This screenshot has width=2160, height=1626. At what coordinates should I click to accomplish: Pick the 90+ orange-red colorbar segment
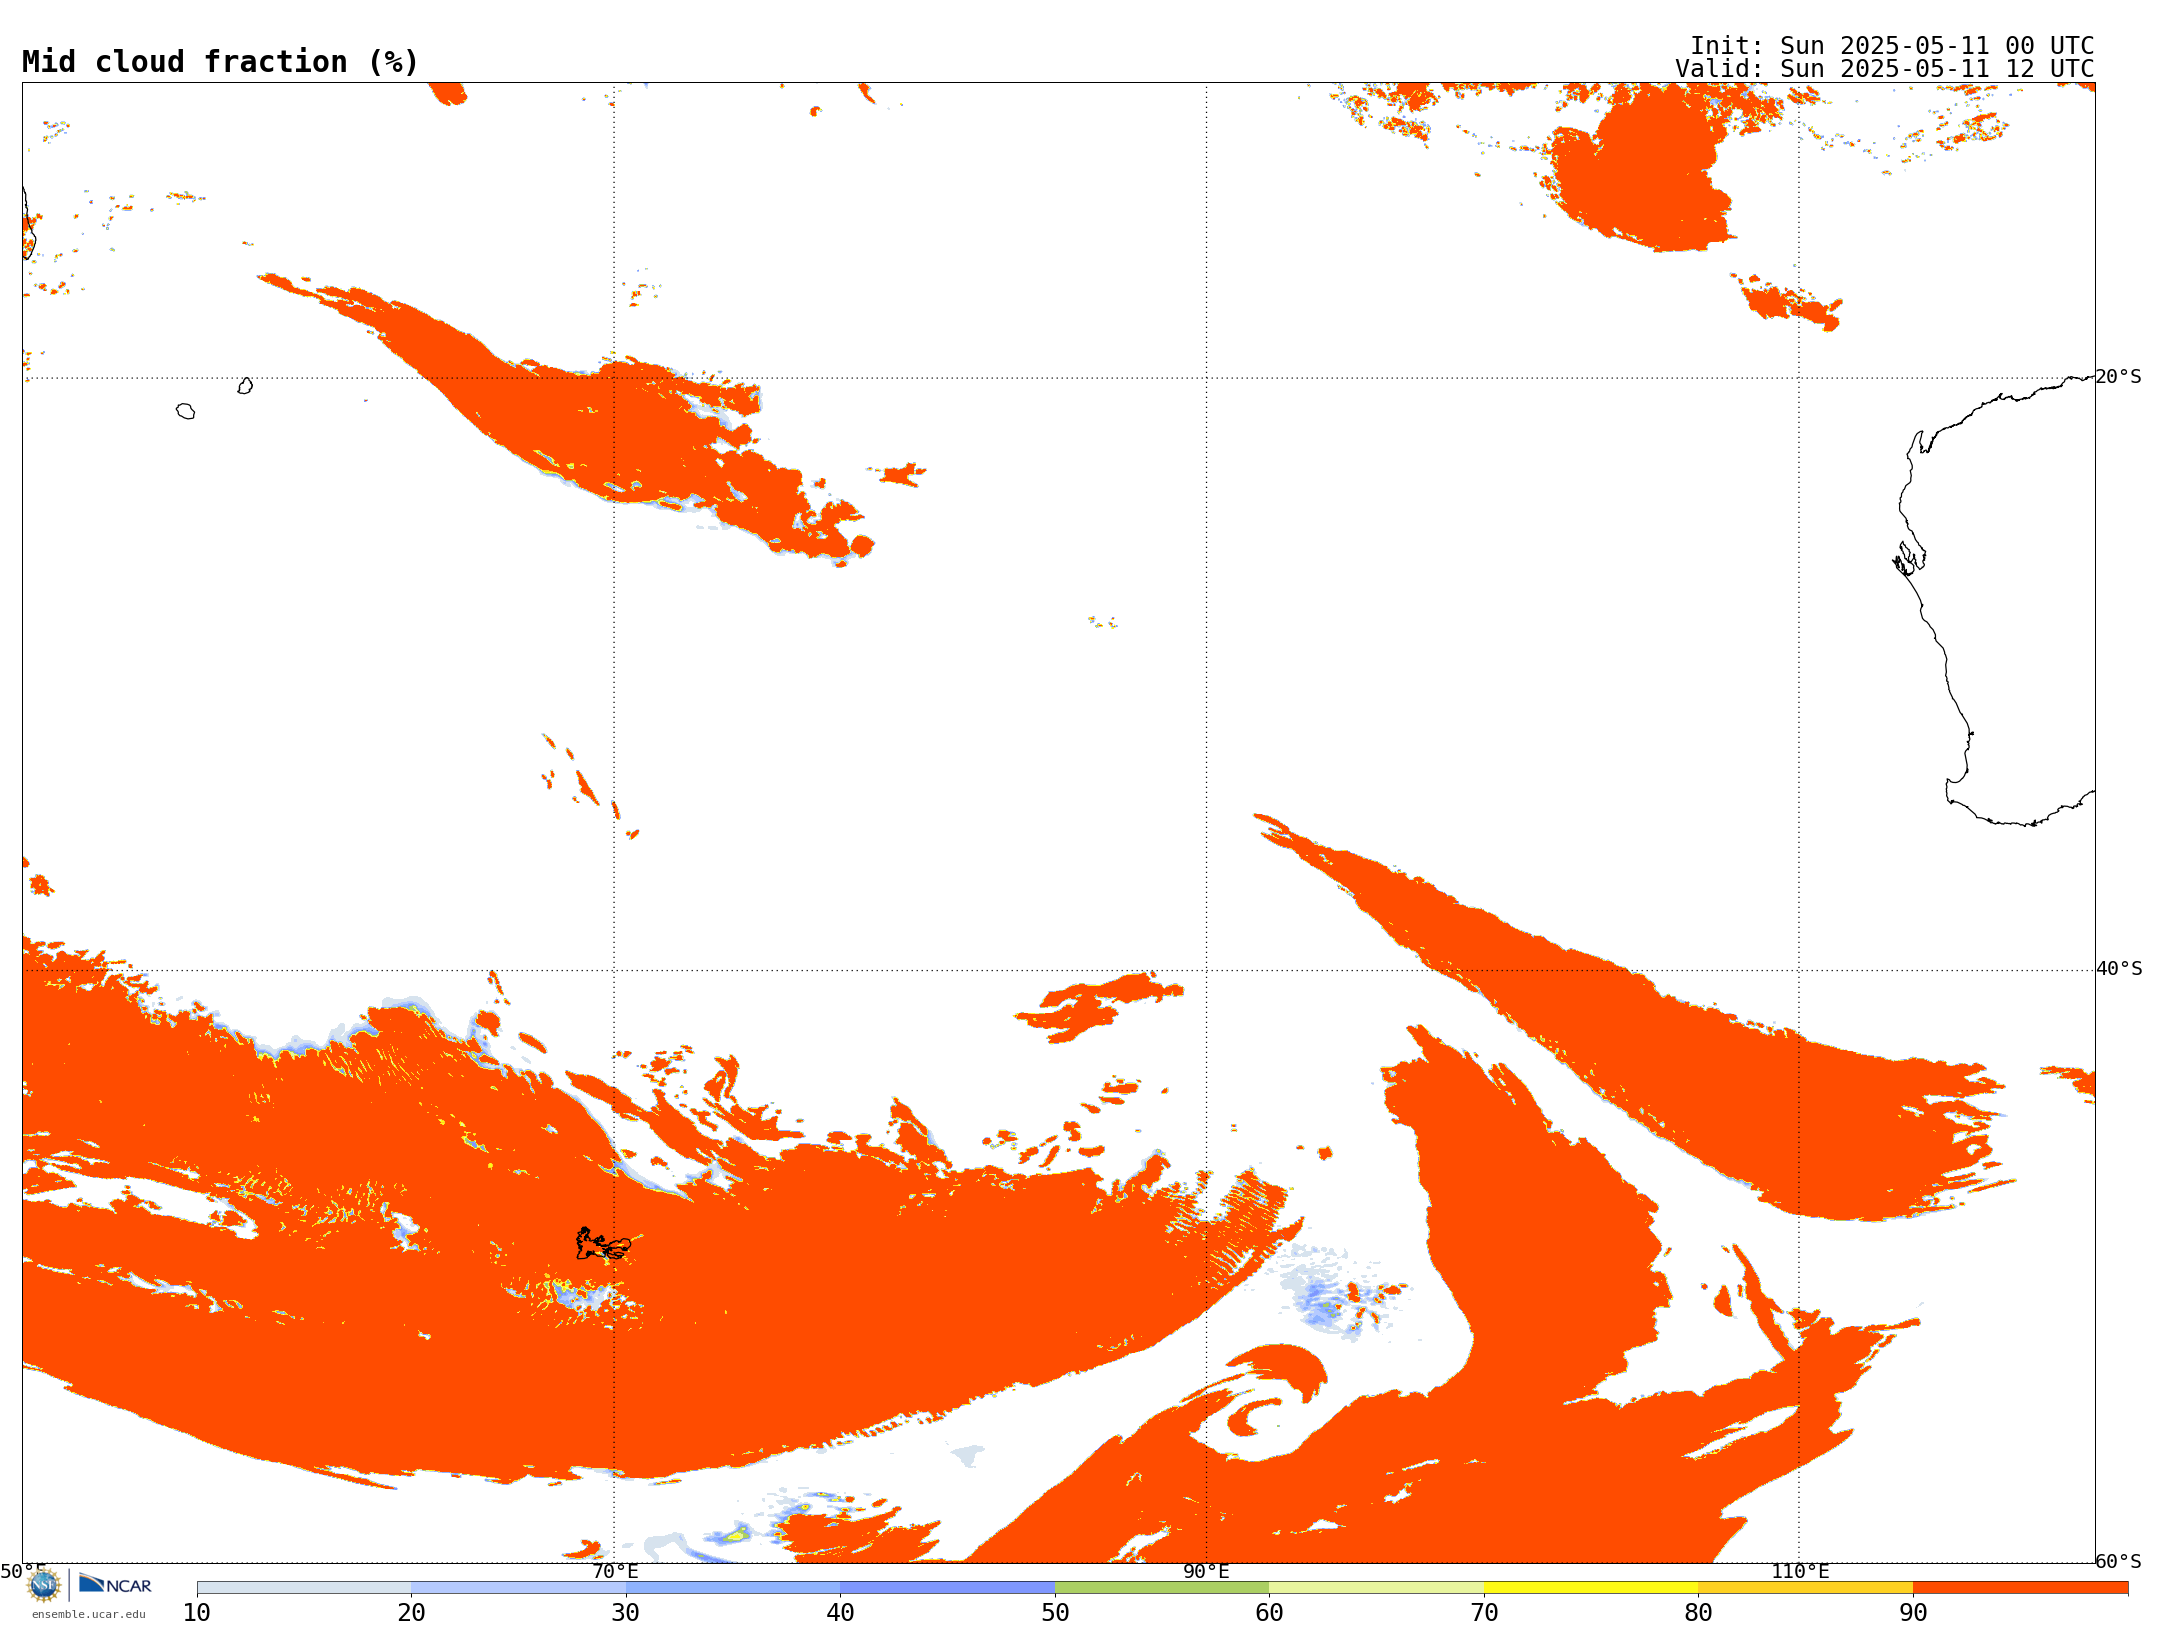2020,1588
